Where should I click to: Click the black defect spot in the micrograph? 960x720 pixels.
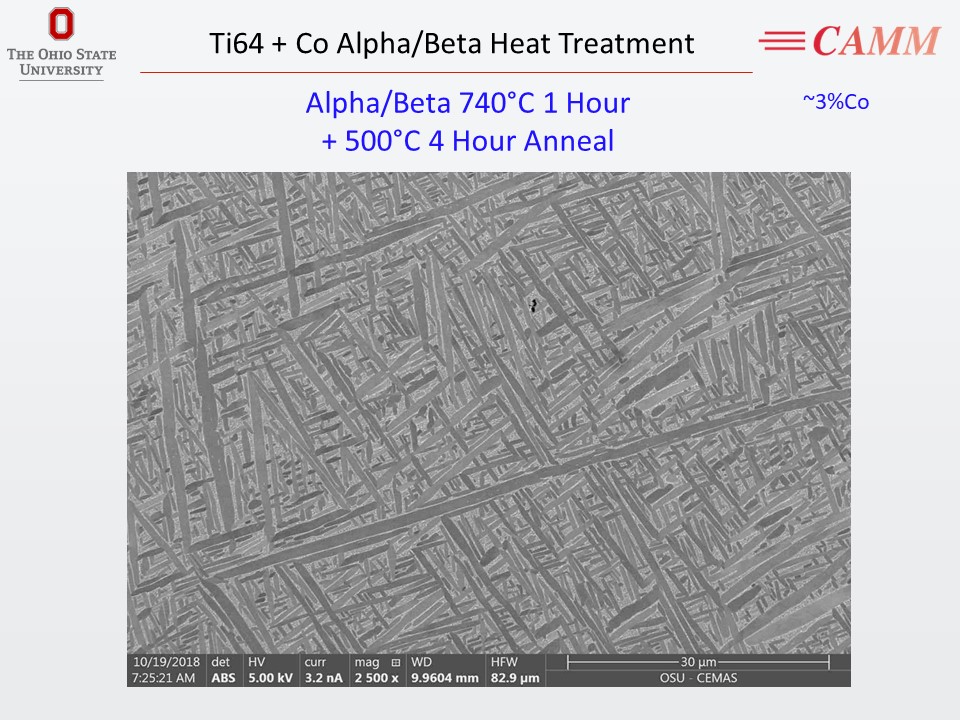point(534,304)
